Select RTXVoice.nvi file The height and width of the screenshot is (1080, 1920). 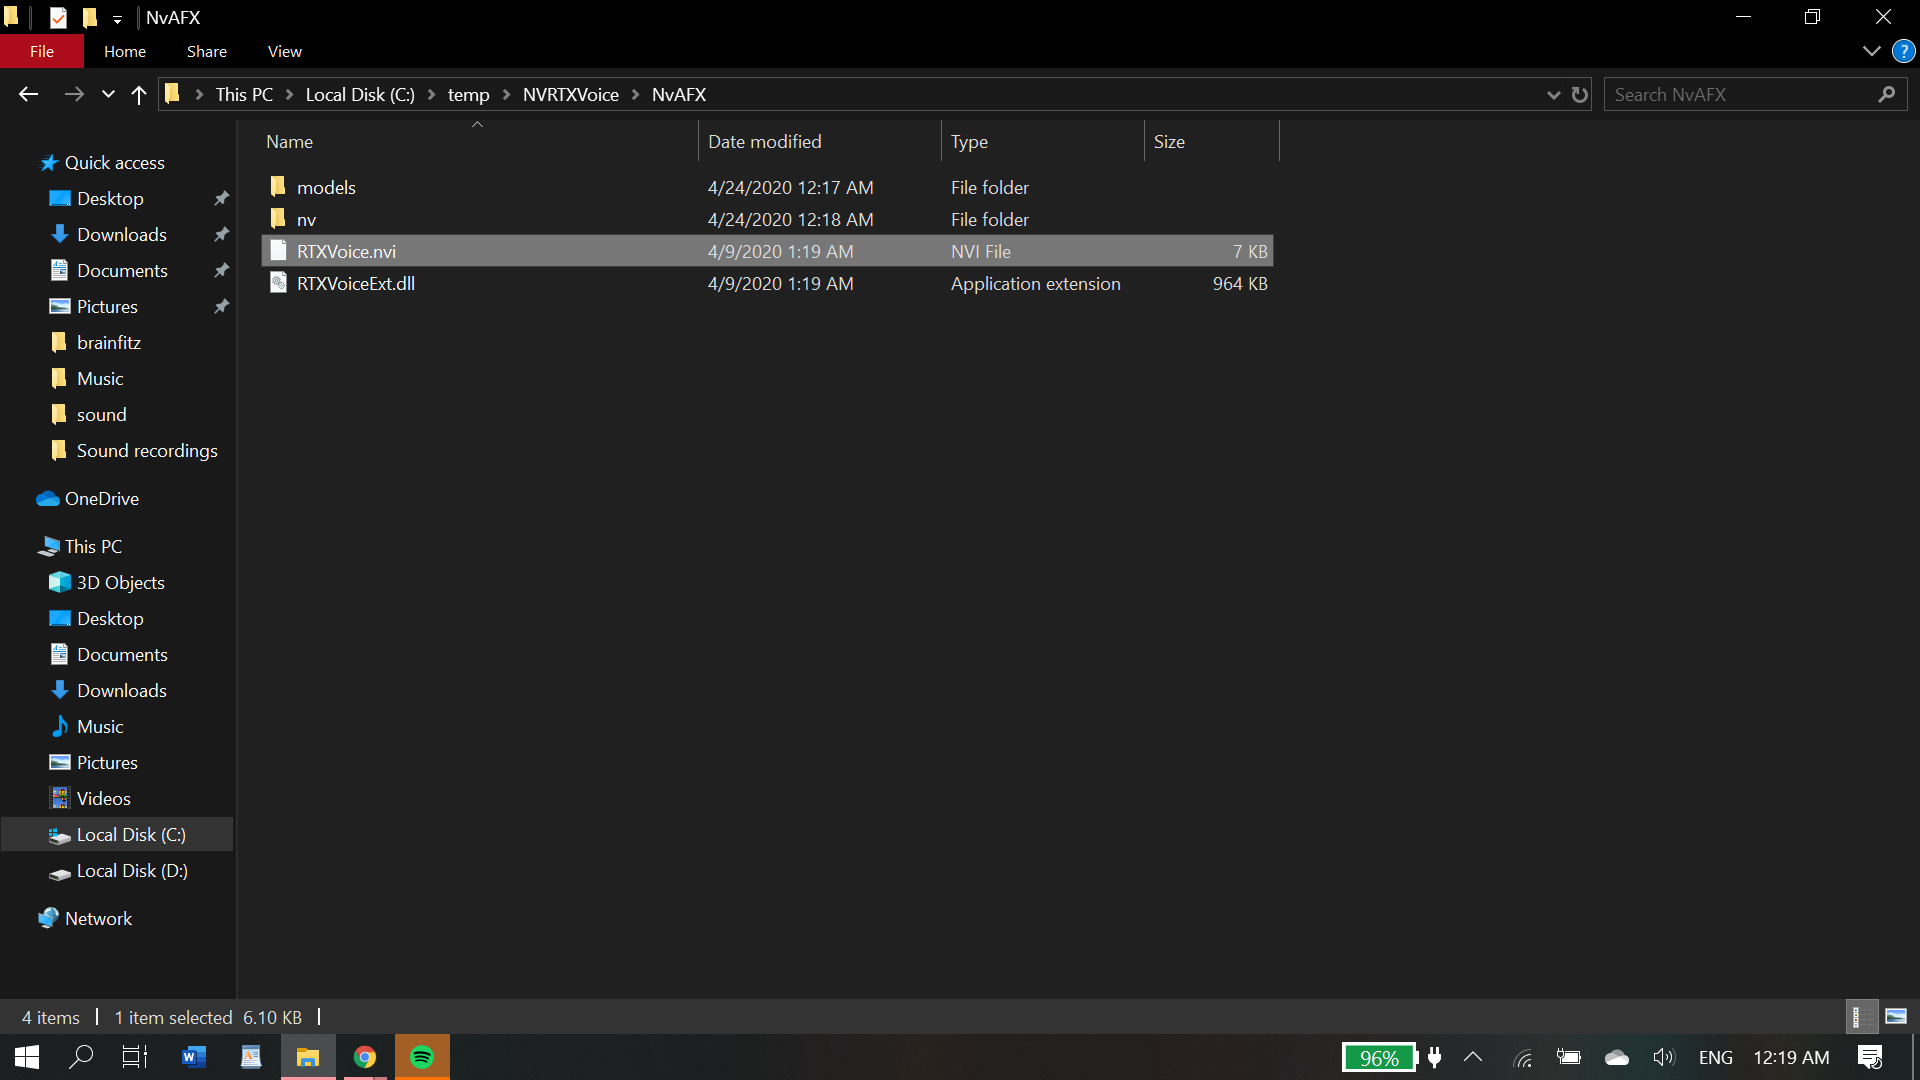767,251
